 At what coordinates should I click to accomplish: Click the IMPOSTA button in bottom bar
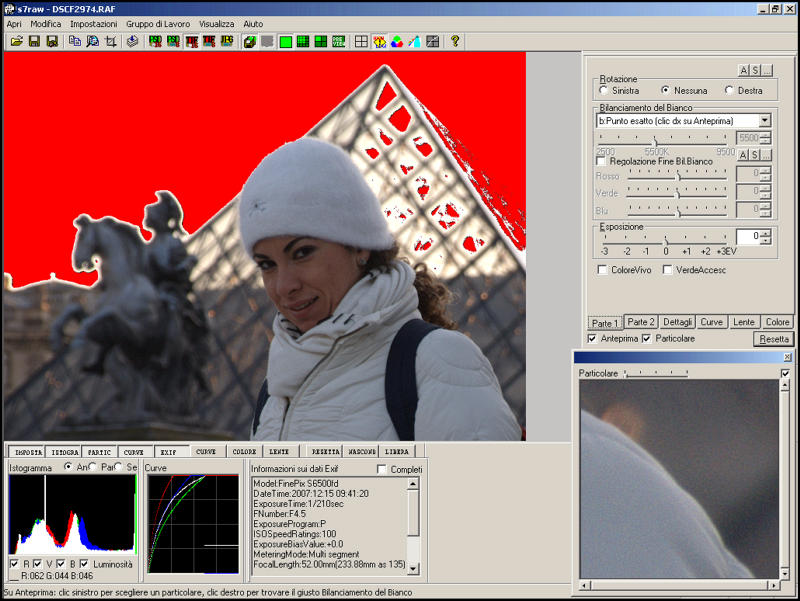point(28,452)
